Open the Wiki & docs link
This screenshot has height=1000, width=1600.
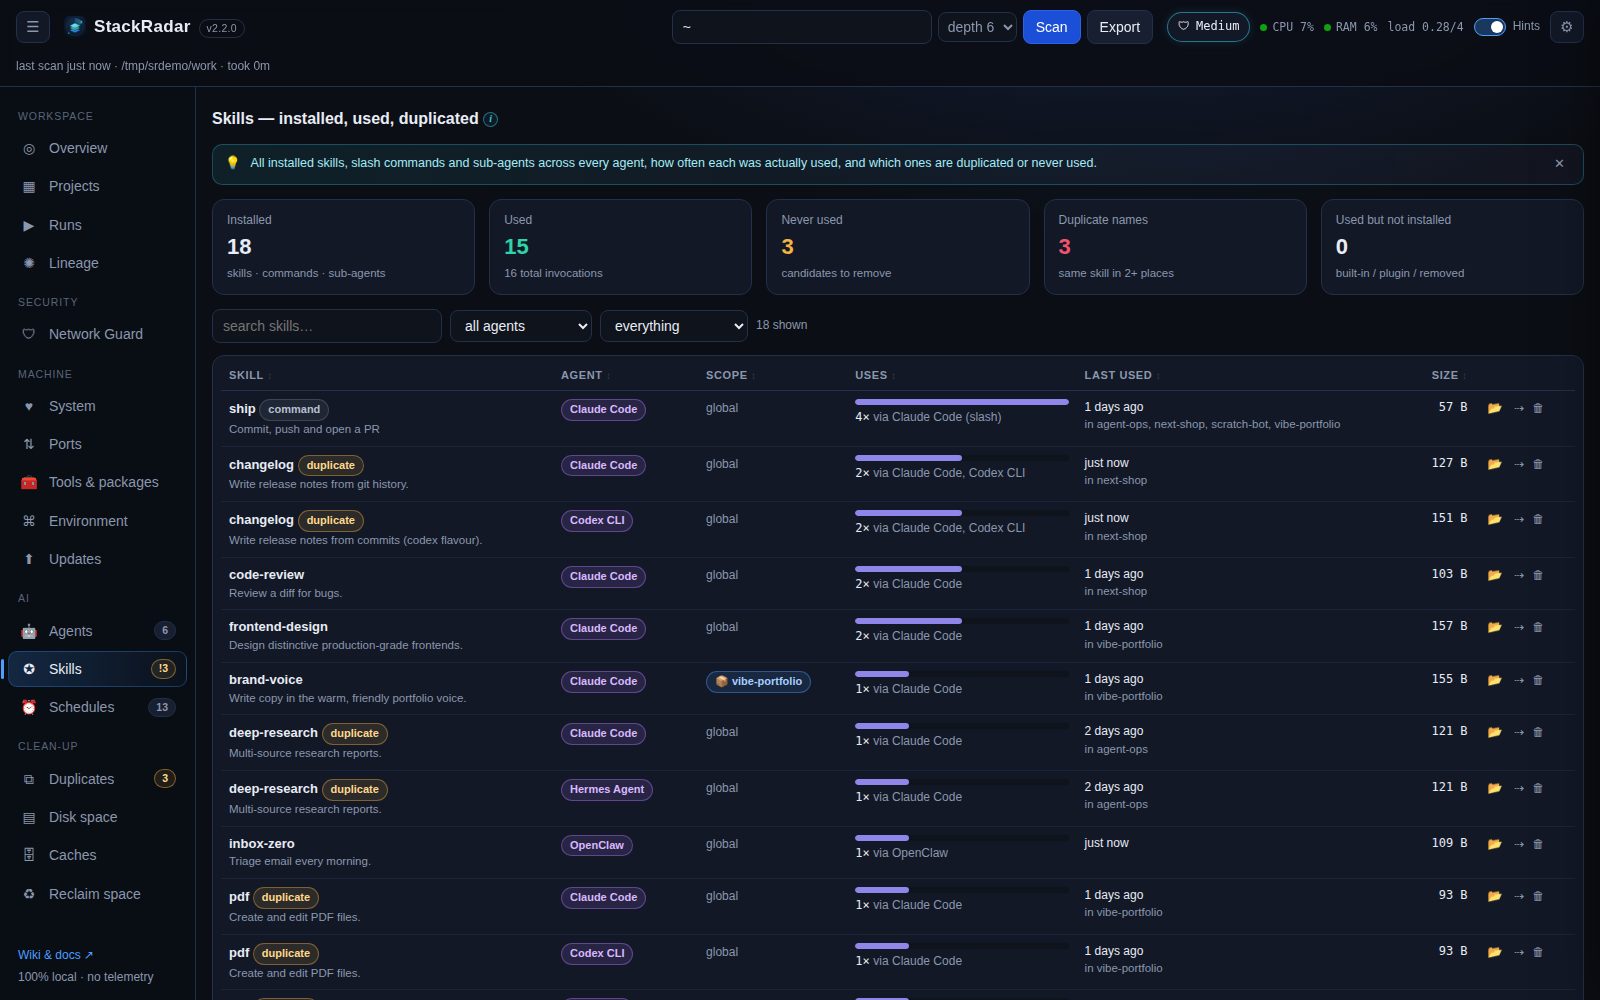tap(55, 955)
